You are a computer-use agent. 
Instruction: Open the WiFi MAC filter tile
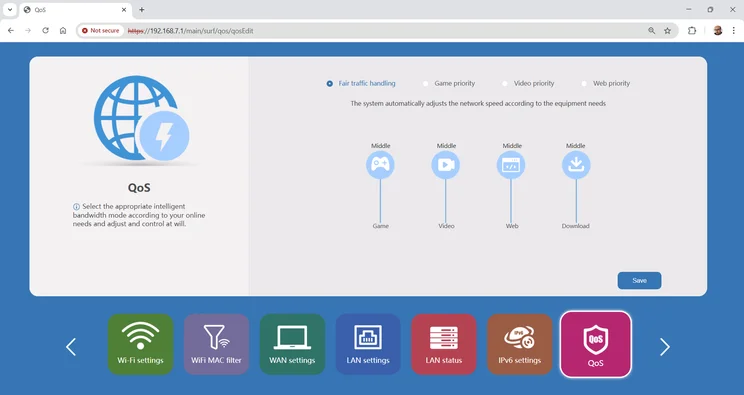click(216, 344)
